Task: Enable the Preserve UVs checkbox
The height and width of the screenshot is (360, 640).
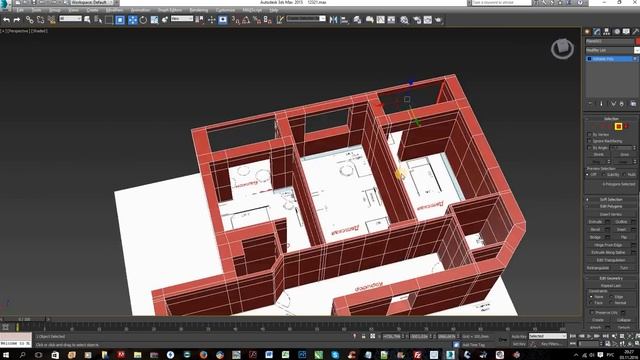Action: pyautogui.click(x=592, y=312)
